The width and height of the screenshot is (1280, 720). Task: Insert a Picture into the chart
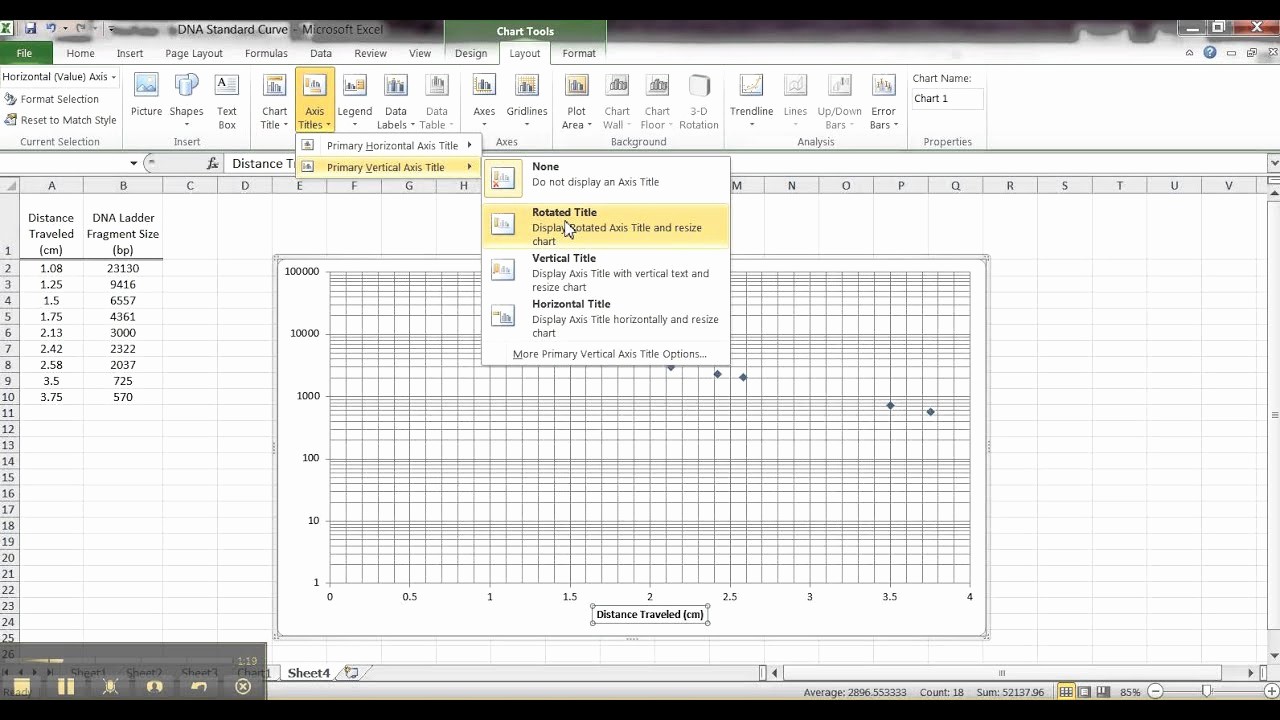point(145,99)
